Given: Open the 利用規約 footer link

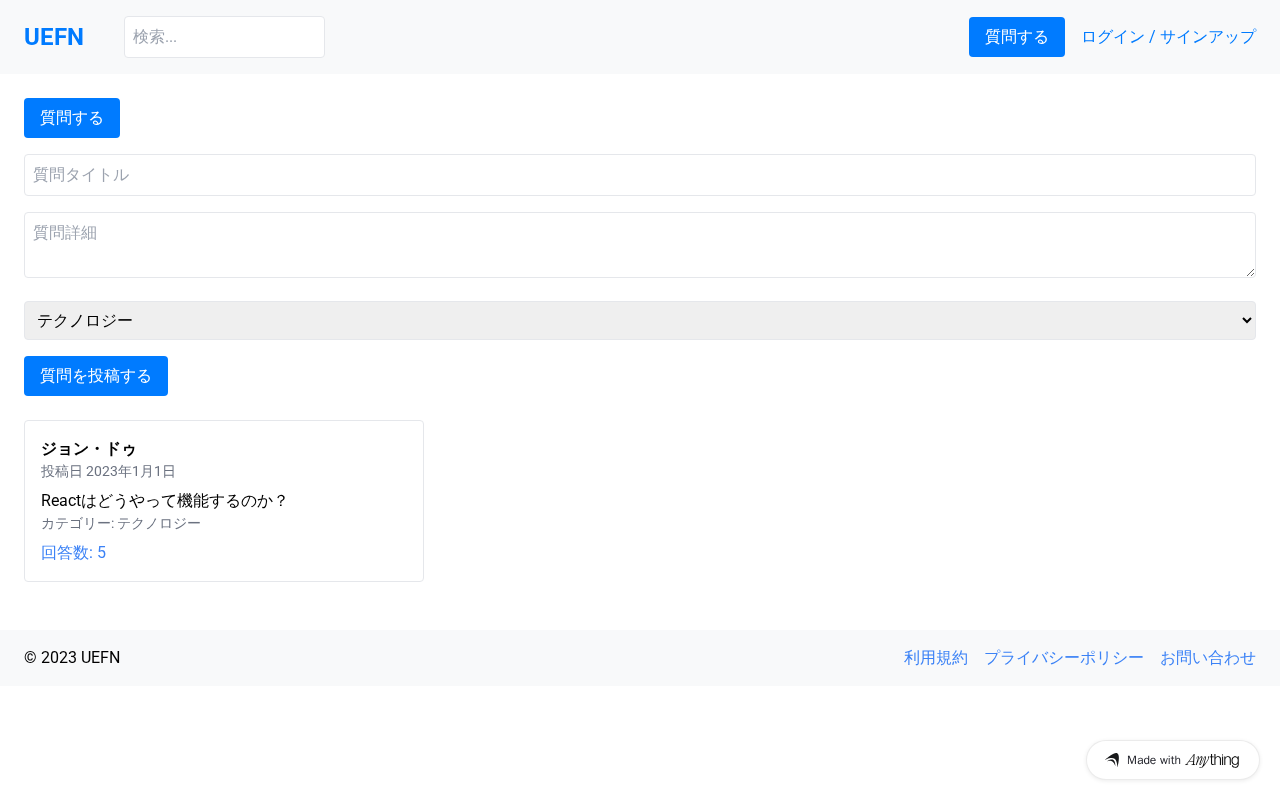Looking at the screenshot, I should (x=936, y=658).
